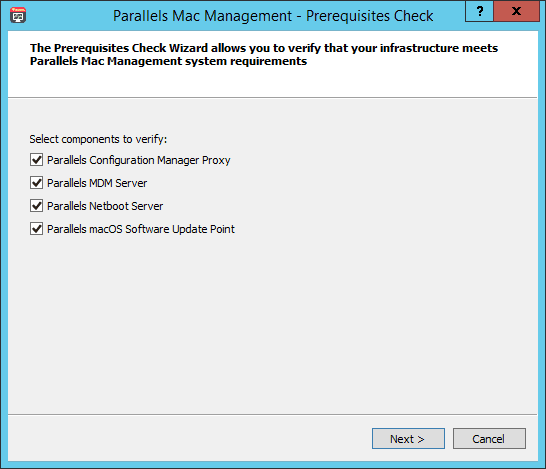Image resolution: width=546 pixels, height=469 pixels.
Task: Open help with the question mark button
Action: point(479,11)
